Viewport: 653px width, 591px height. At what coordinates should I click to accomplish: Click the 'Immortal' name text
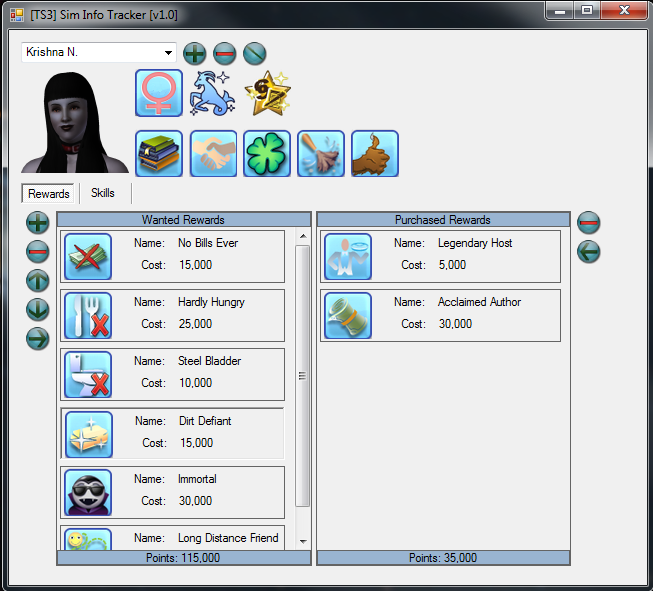coord(197,479)
